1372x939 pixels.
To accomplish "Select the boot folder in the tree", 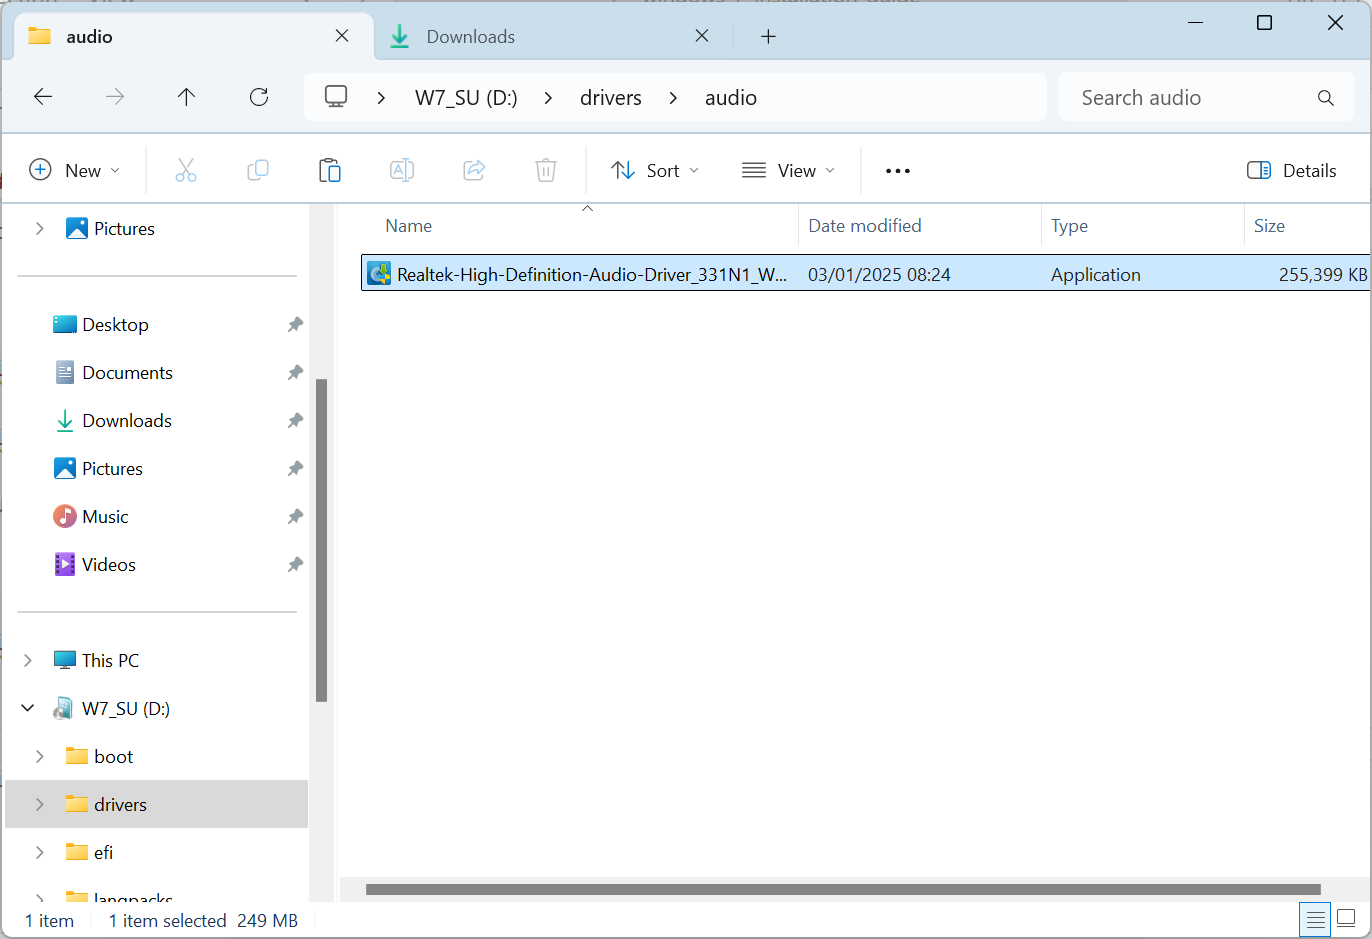I will click(113, 757).
